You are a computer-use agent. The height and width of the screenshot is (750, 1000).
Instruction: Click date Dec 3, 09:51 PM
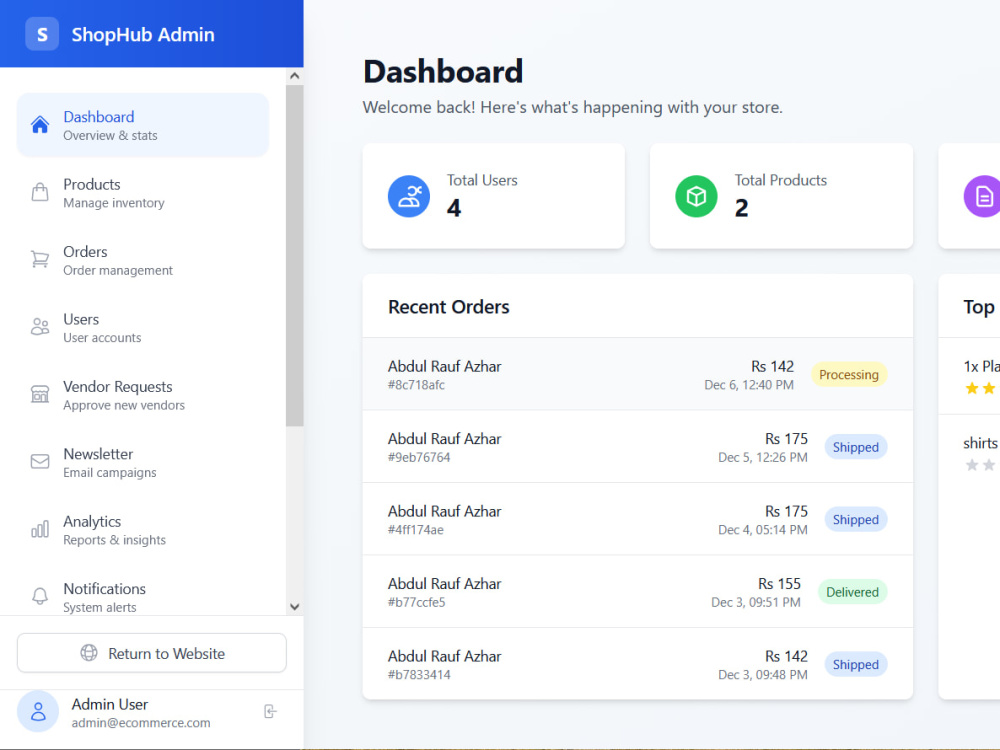(x=756, y=602)
